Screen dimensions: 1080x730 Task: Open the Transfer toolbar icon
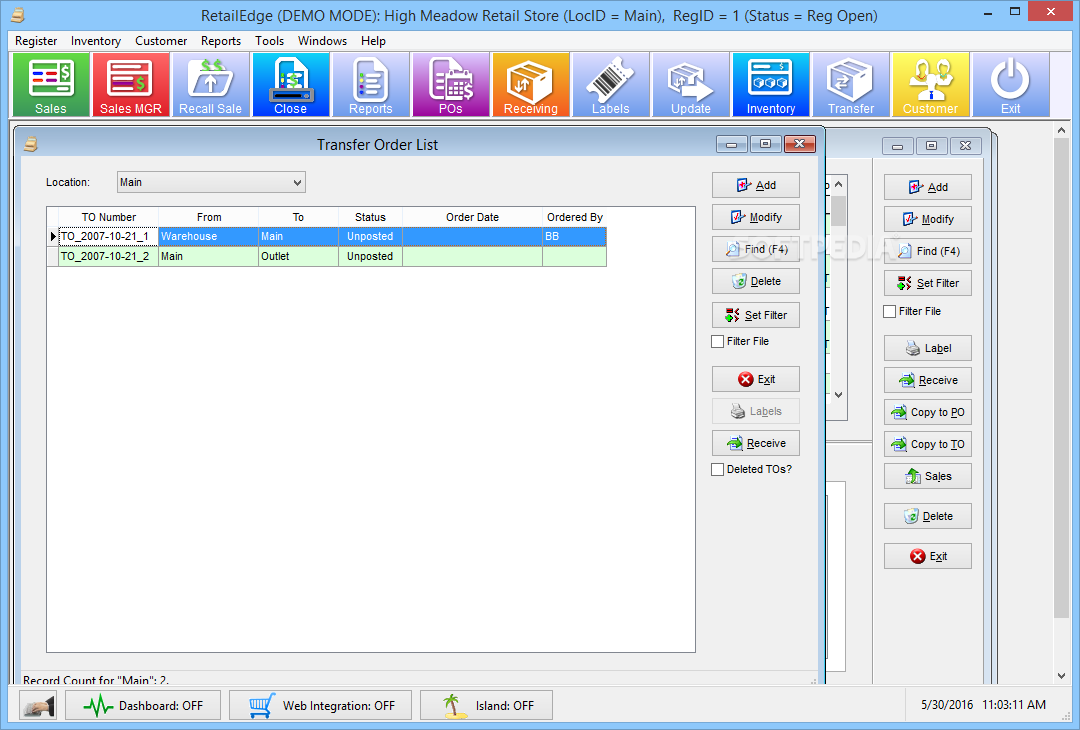click(x=851, y=85)
